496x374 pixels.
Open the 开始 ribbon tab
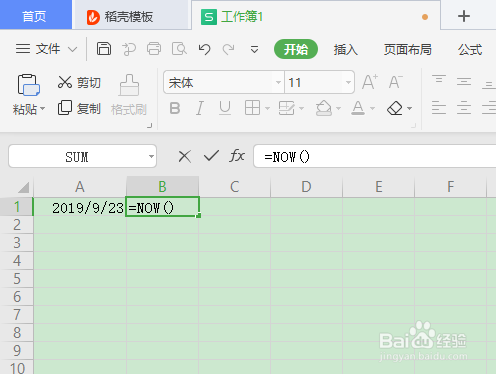[x=296, y=49]
